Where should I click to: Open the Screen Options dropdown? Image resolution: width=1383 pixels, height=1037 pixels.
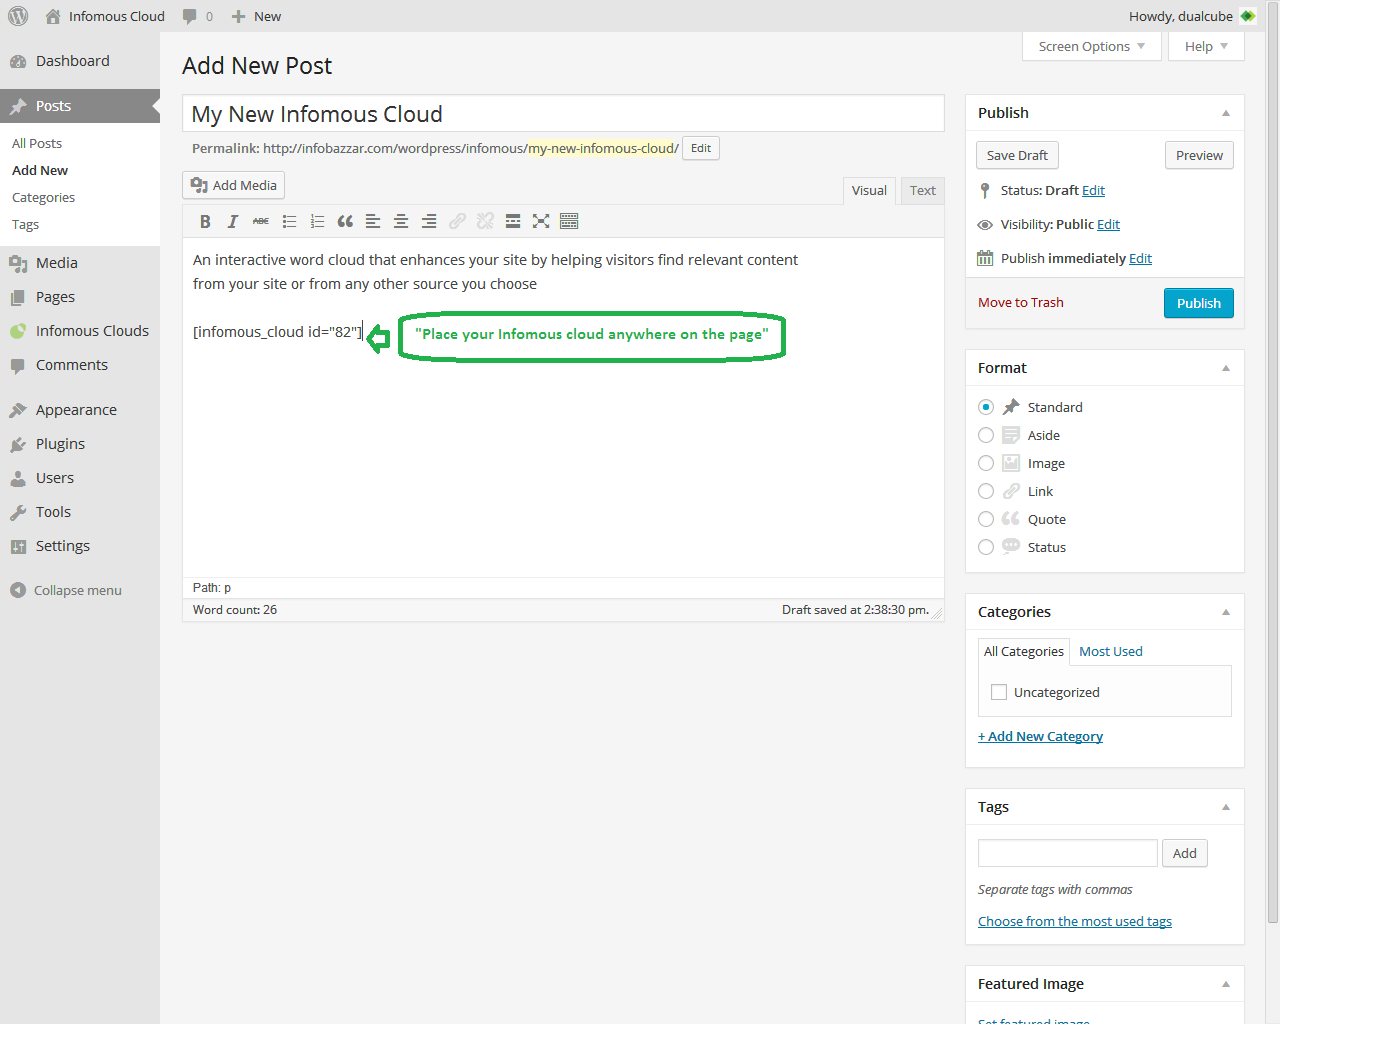coord(1091,47)
